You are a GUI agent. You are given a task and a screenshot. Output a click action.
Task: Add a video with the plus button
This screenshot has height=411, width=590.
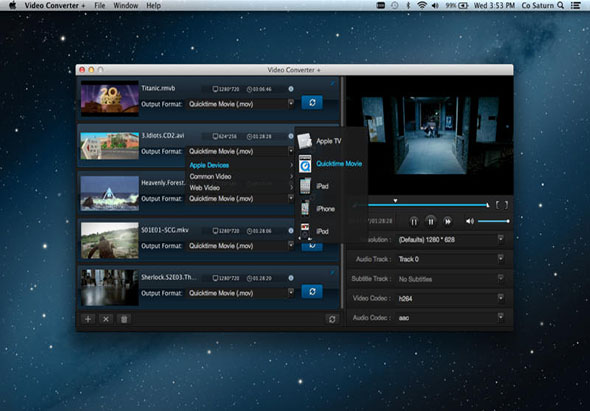click(88, 319)
